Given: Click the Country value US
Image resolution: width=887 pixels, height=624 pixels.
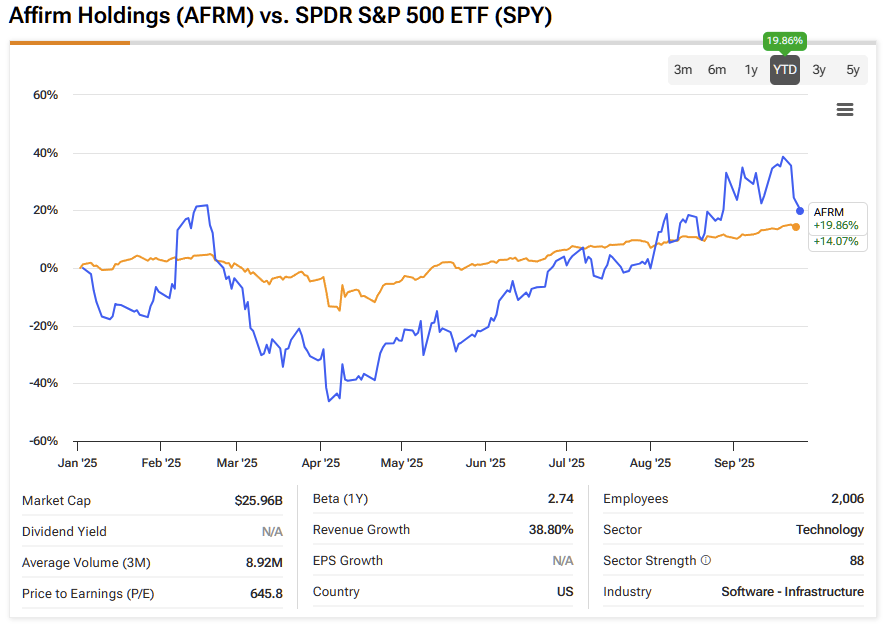Looking at the screenshot, I should click(565, 592).
